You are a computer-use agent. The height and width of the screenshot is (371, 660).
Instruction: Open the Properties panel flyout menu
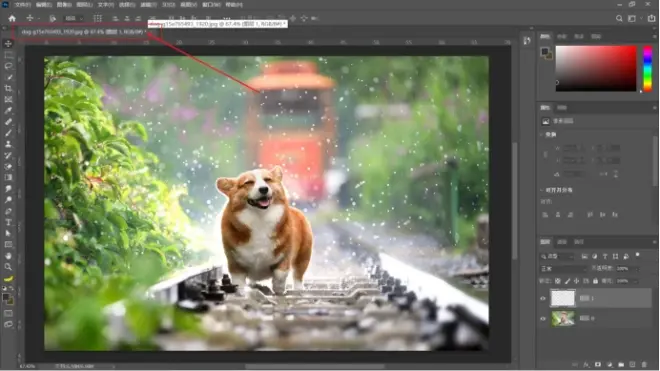[655, 108]
